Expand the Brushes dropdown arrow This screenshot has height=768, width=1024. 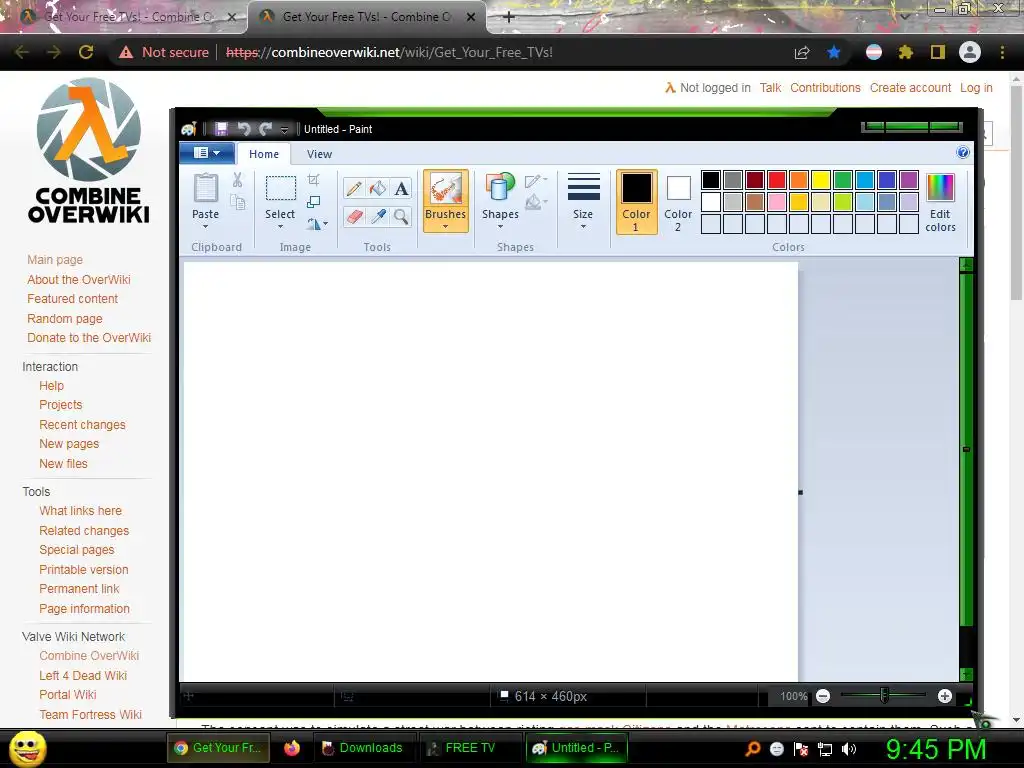click(x=445, y=227)
